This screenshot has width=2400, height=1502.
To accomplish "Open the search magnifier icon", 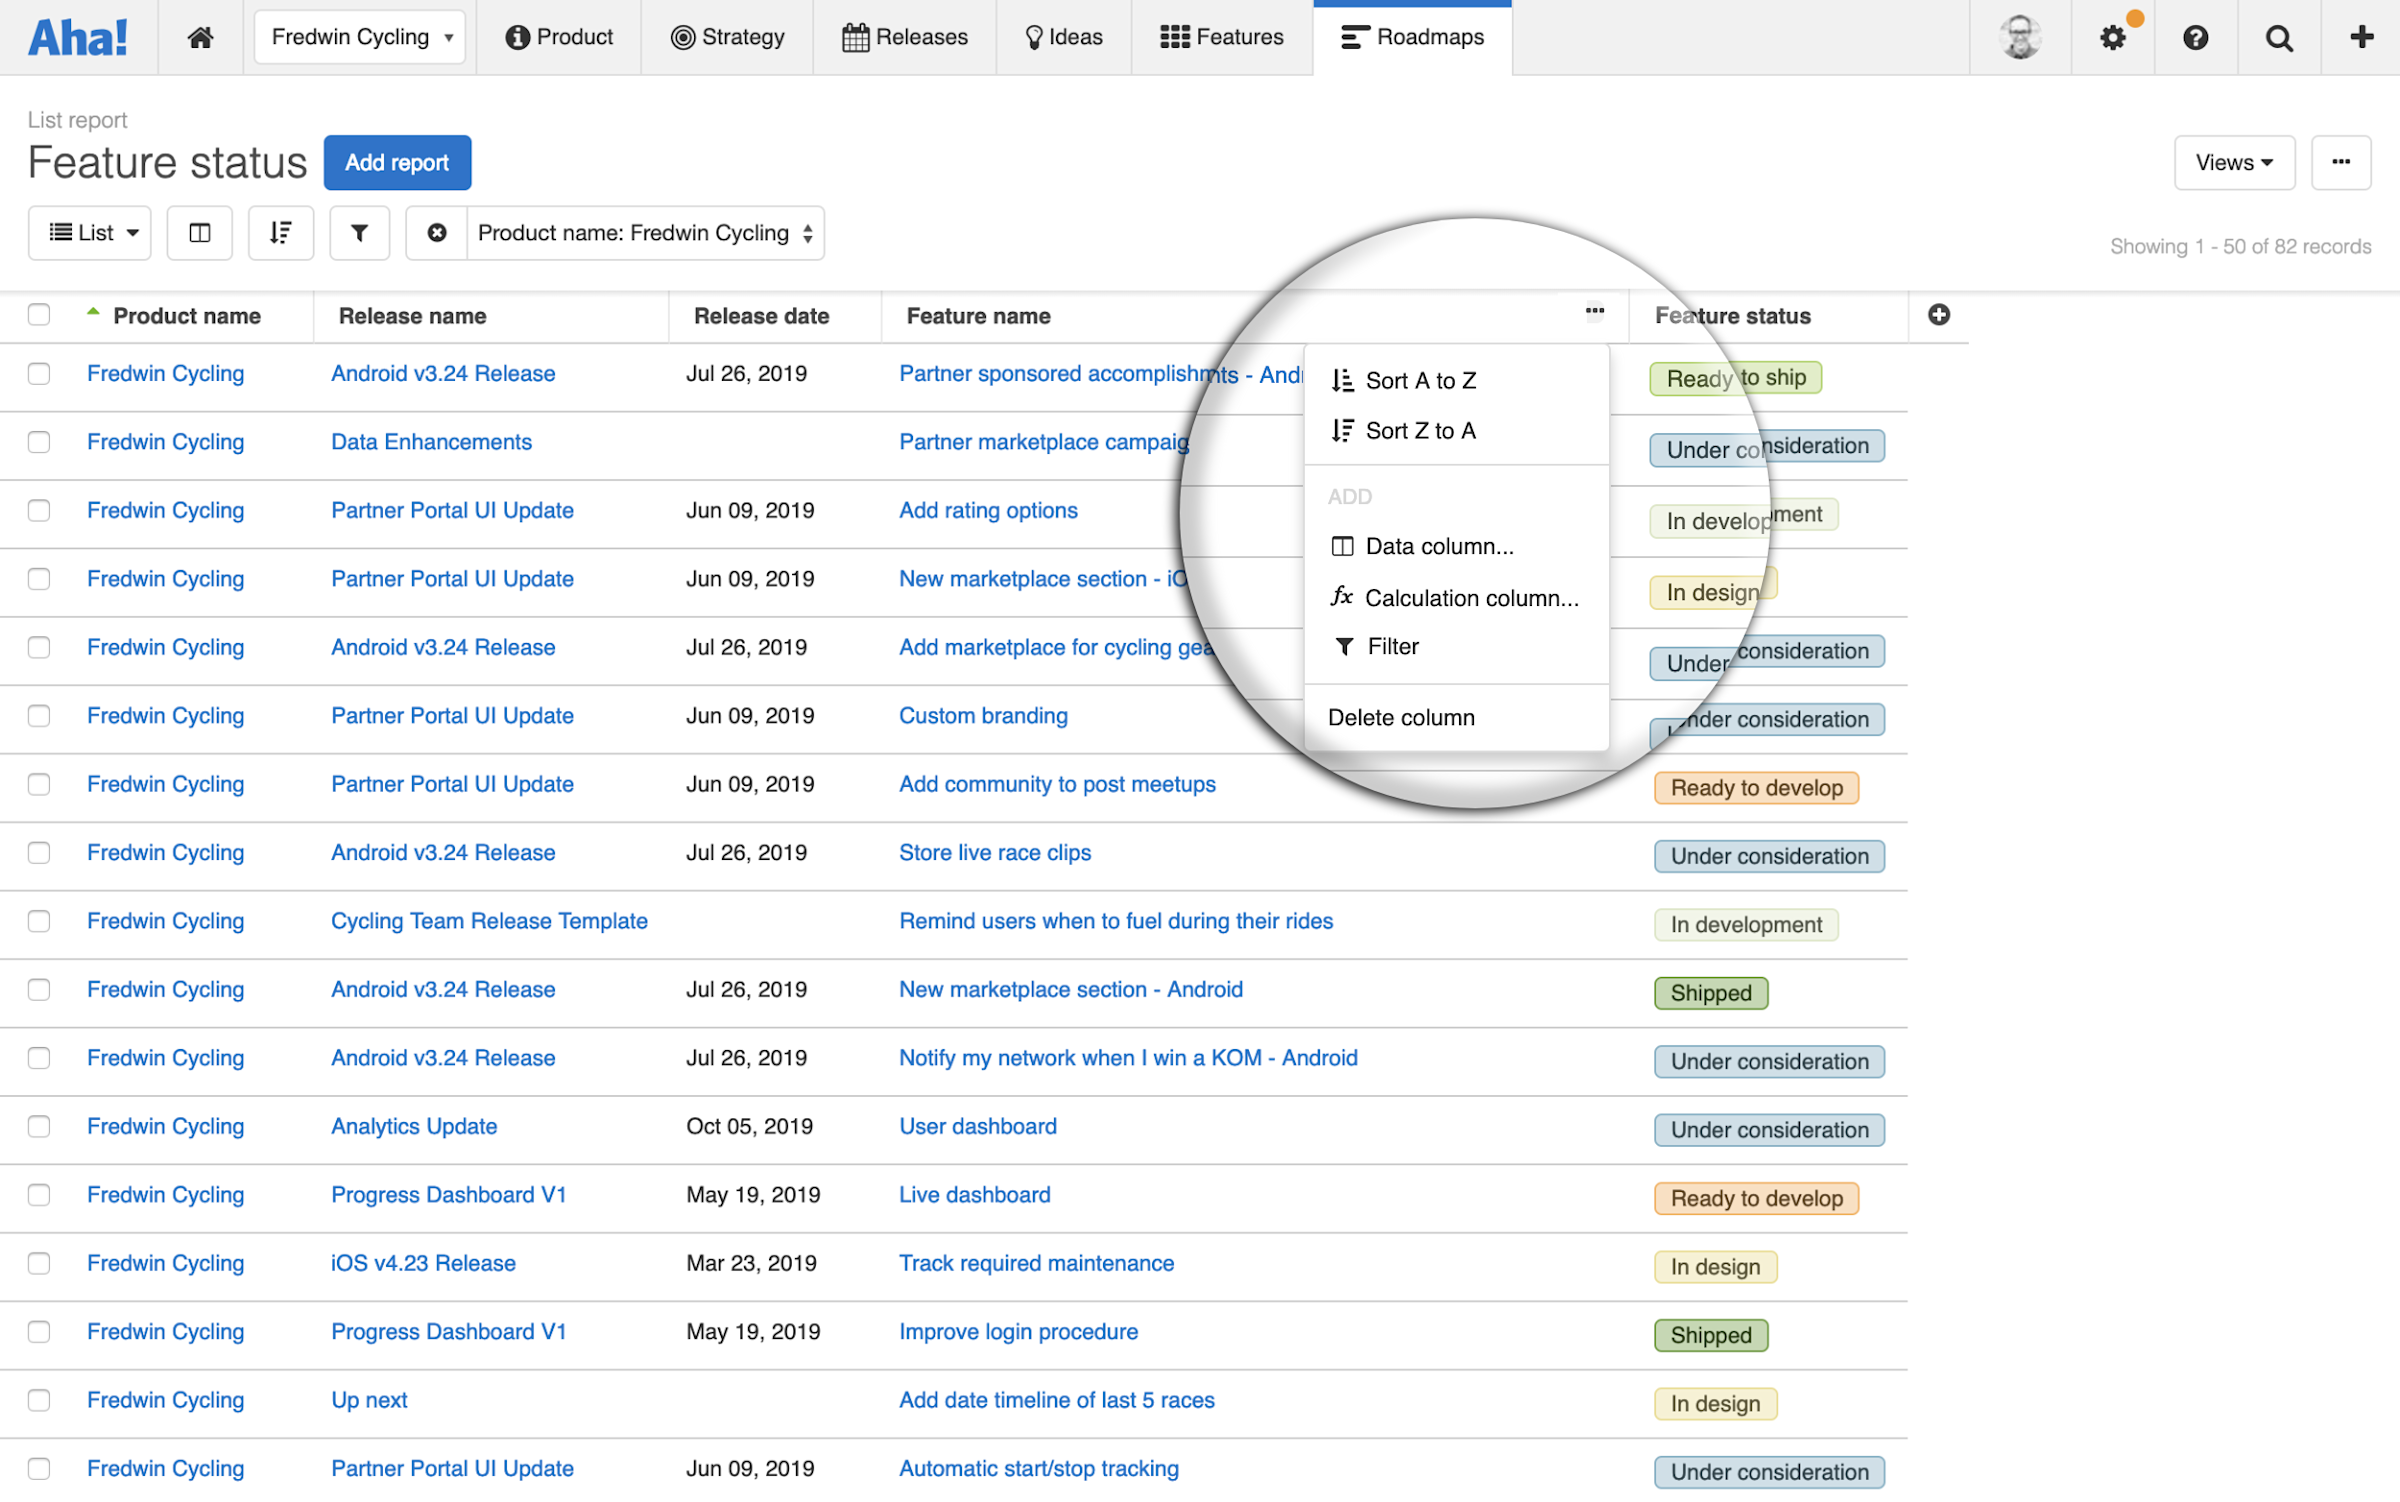I will pyautogui.click(x=2279, y=38).
